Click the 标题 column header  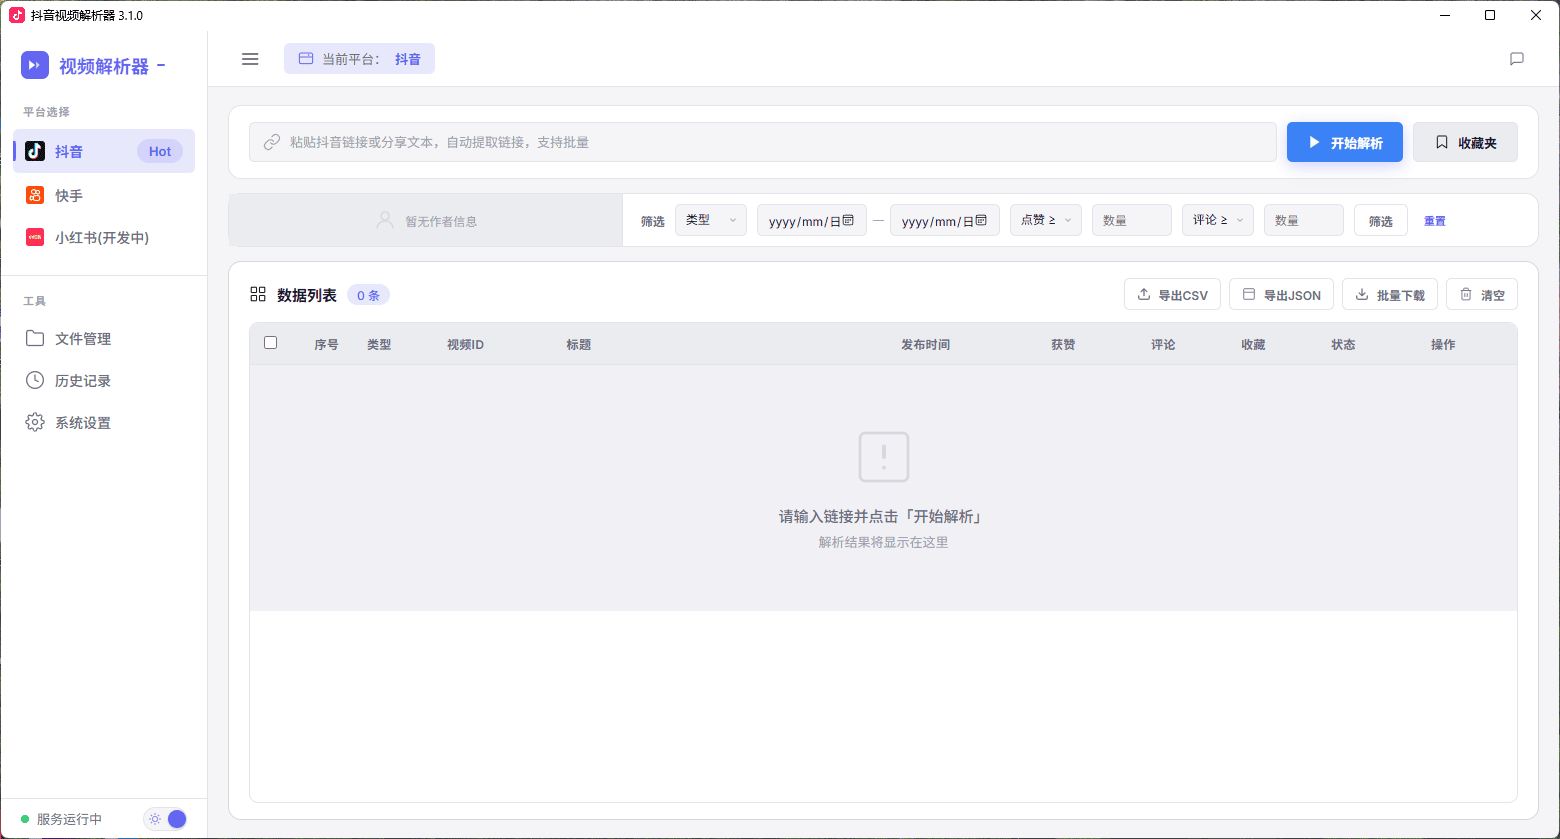click(578, 344)
